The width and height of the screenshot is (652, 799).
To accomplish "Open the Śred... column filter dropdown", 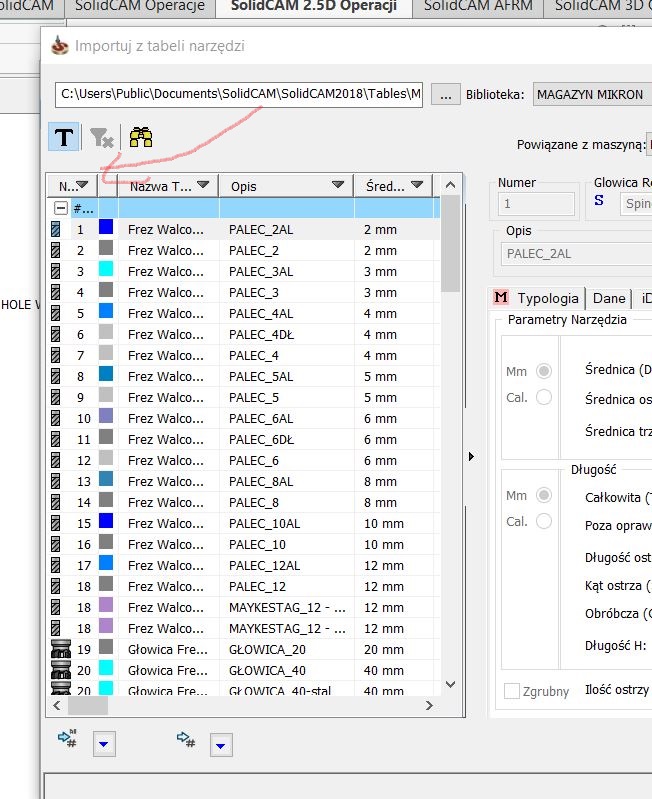I will pyautogui.click(x=417, y=184).
